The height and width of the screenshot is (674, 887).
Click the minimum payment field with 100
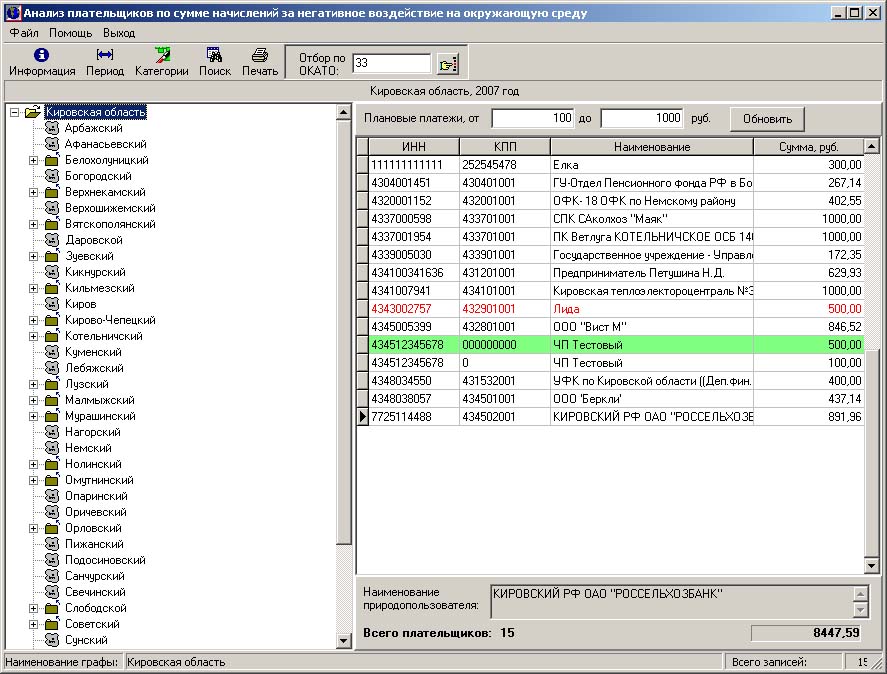pyautogui.click(x=533, y=119)
